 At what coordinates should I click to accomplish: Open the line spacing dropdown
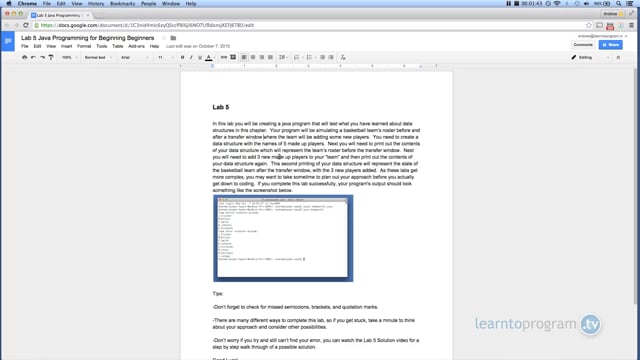[x=282, y=58]
